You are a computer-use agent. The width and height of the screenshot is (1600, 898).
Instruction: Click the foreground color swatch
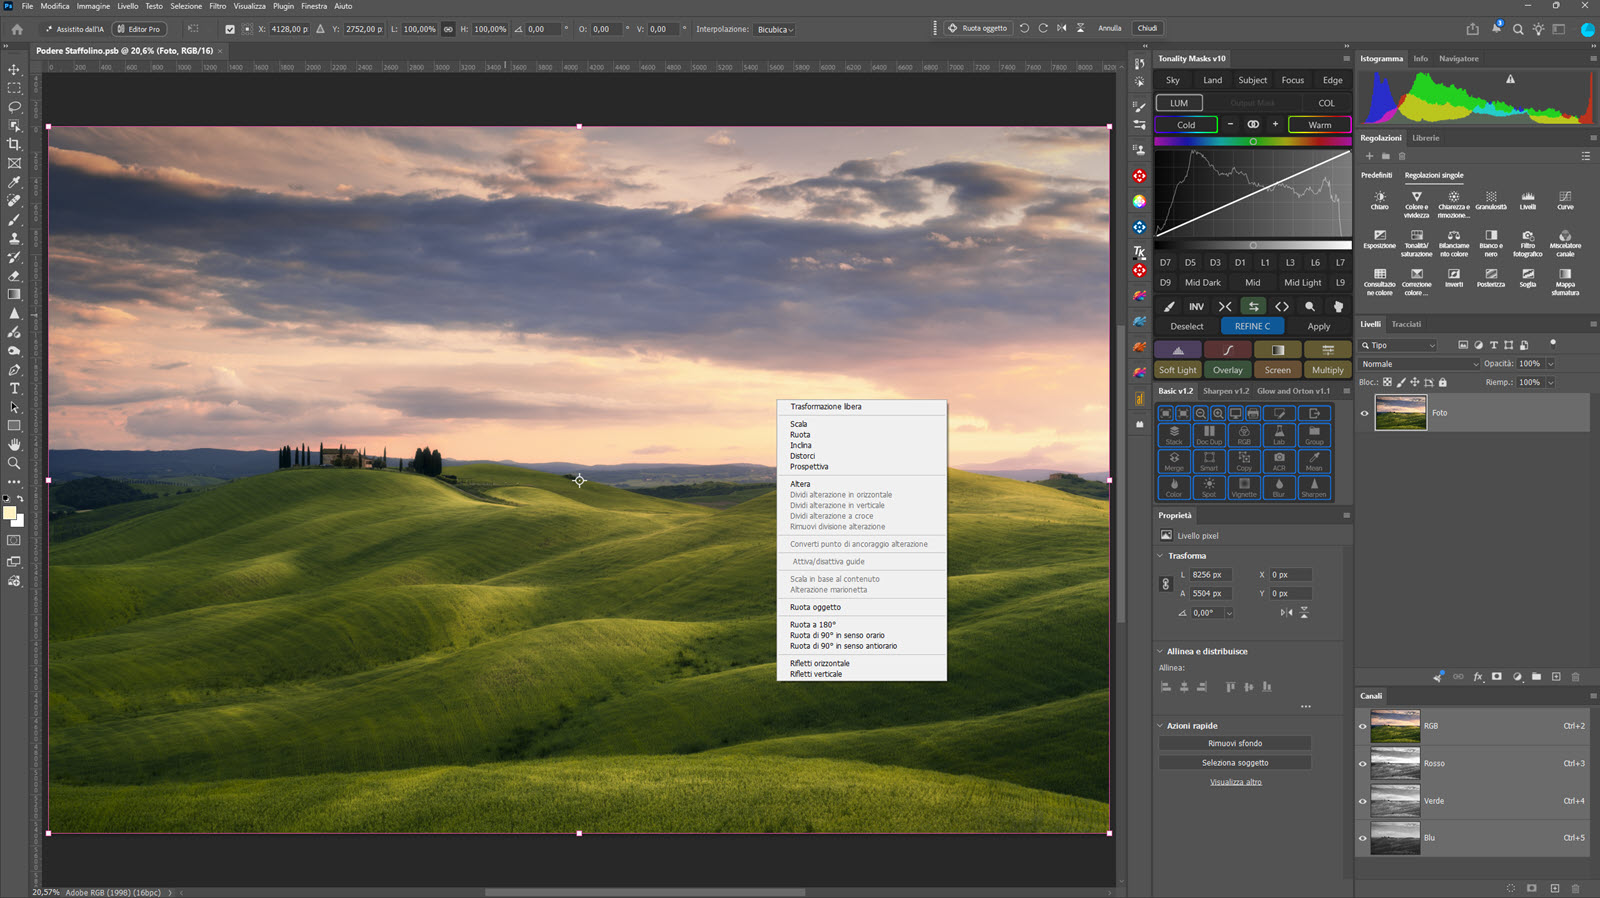pos(10,513)
